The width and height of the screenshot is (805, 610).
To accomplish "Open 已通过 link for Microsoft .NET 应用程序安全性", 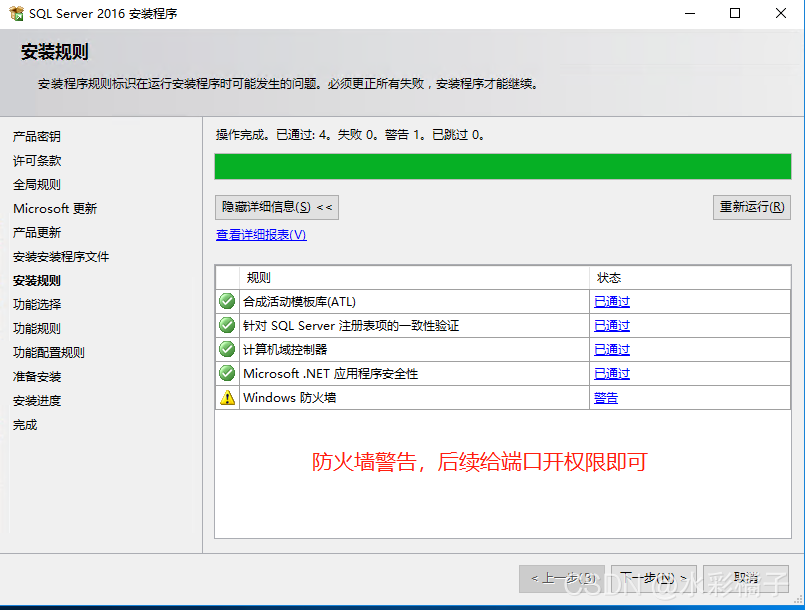I will [x=611, y=374].
